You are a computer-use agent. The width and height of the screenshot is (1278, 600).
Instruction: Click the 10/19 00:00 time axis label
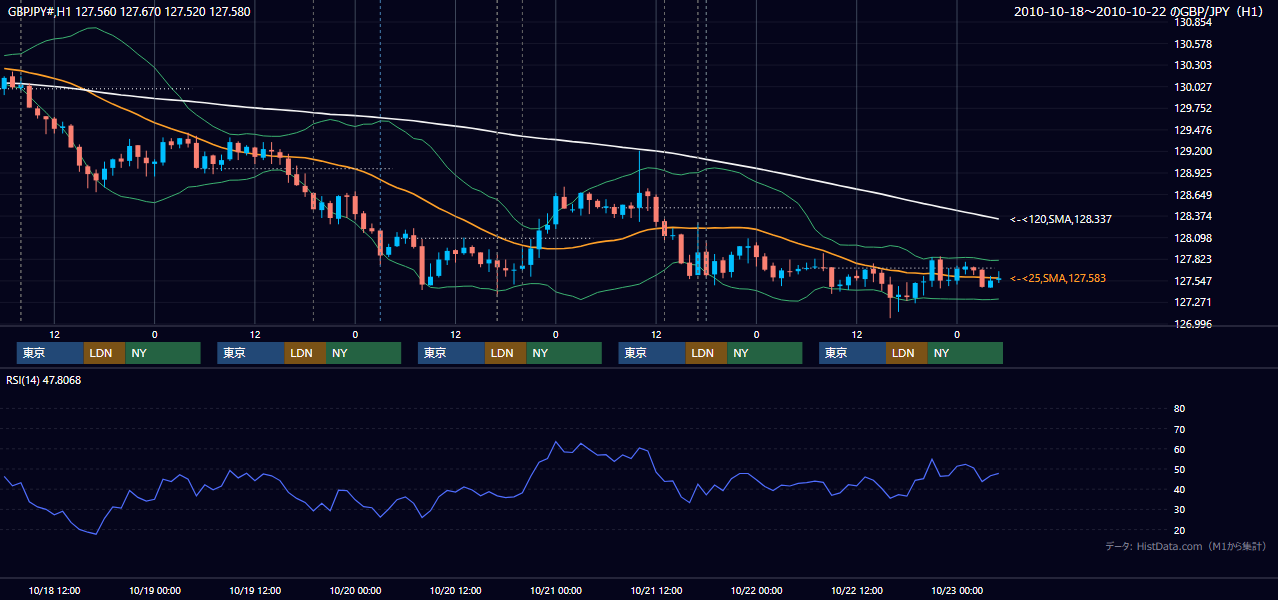[155, 590]
